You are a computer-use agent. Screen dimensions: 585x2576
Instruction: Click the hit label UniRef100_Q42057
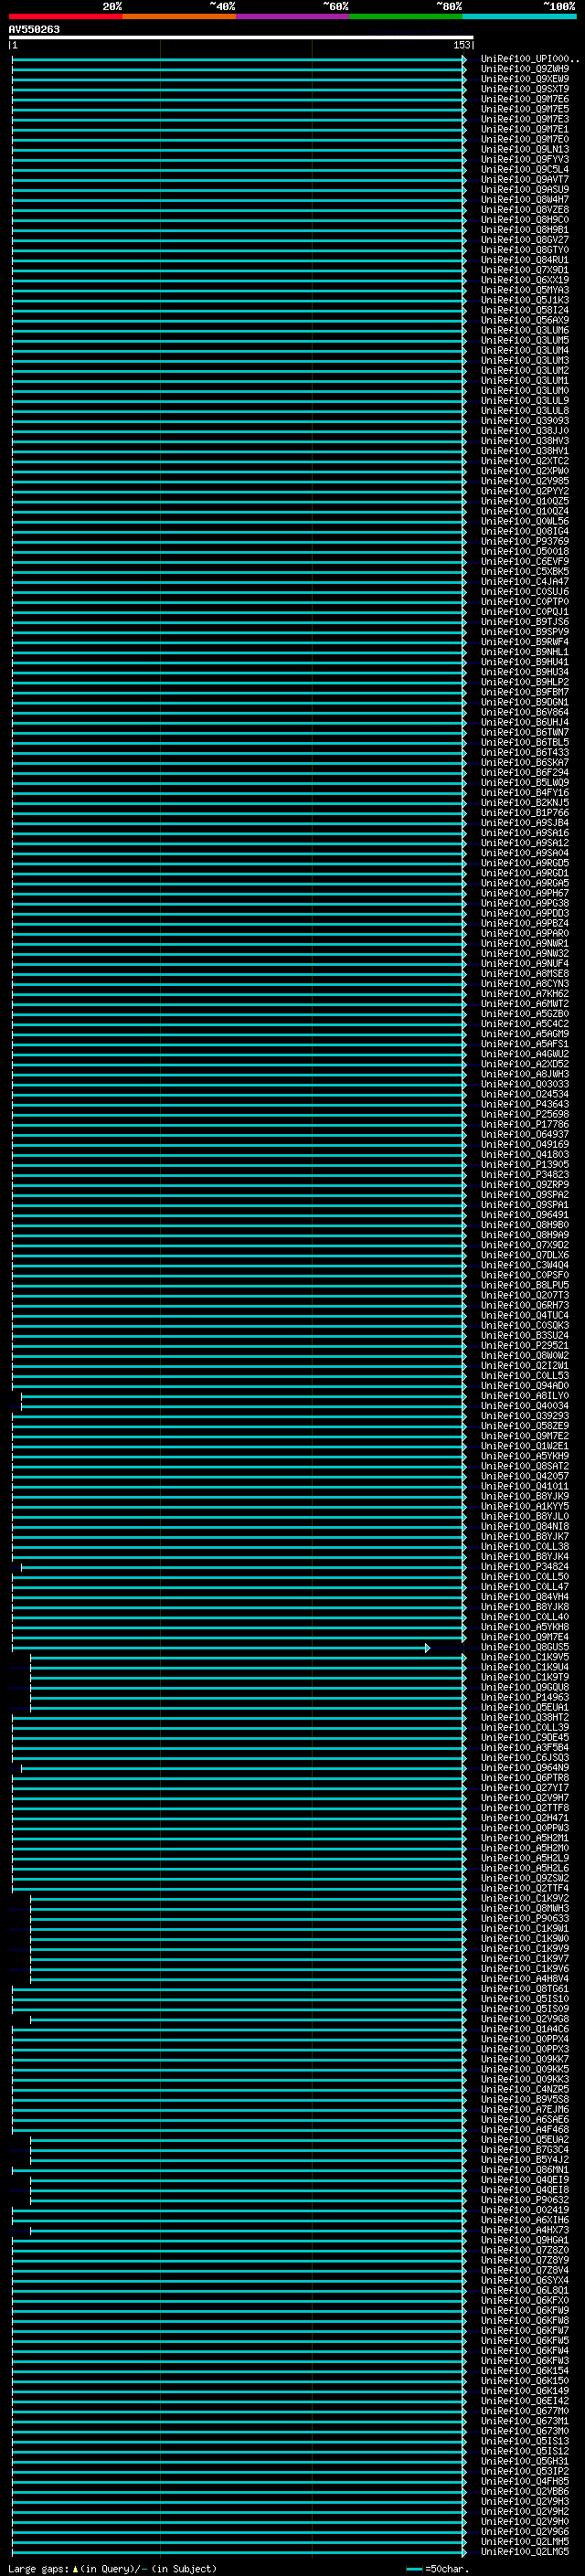pos(525,1476)
